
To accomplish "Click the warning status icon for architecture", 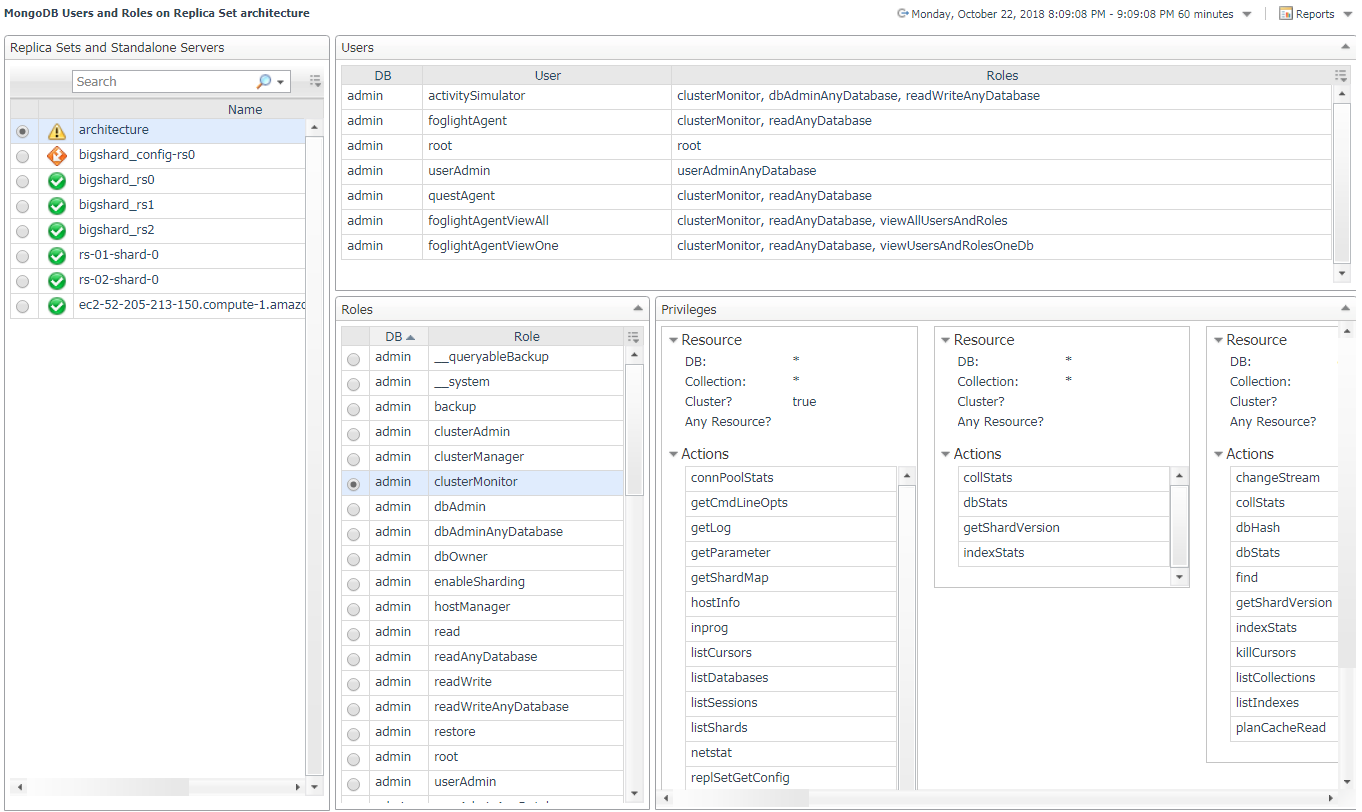I will 57,131.
